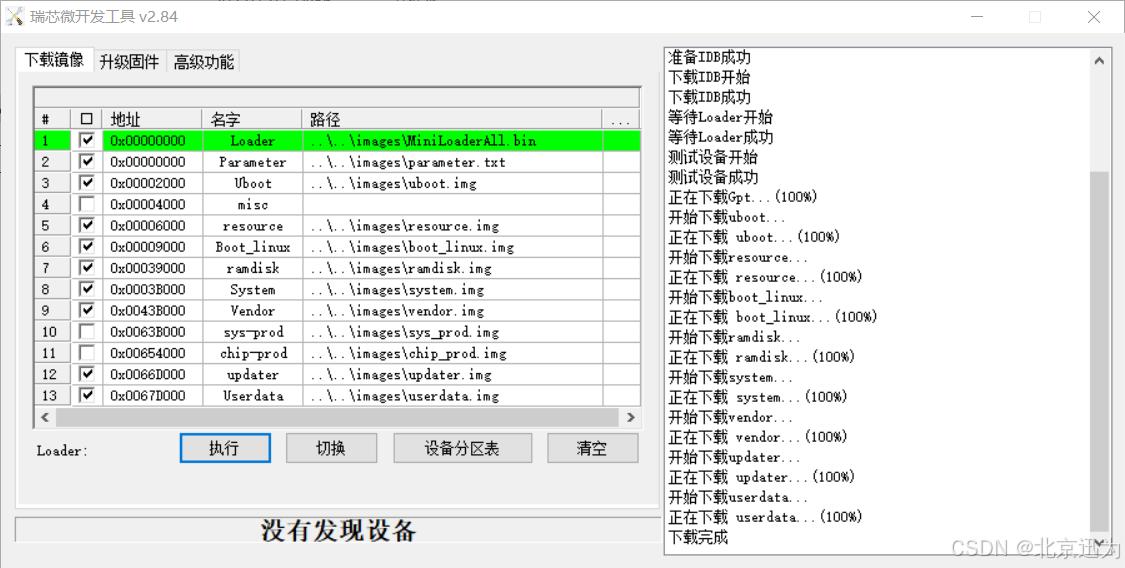Click the 路径 column header
The height and width of the screenshot is (568, 1125).
point(452,119)
